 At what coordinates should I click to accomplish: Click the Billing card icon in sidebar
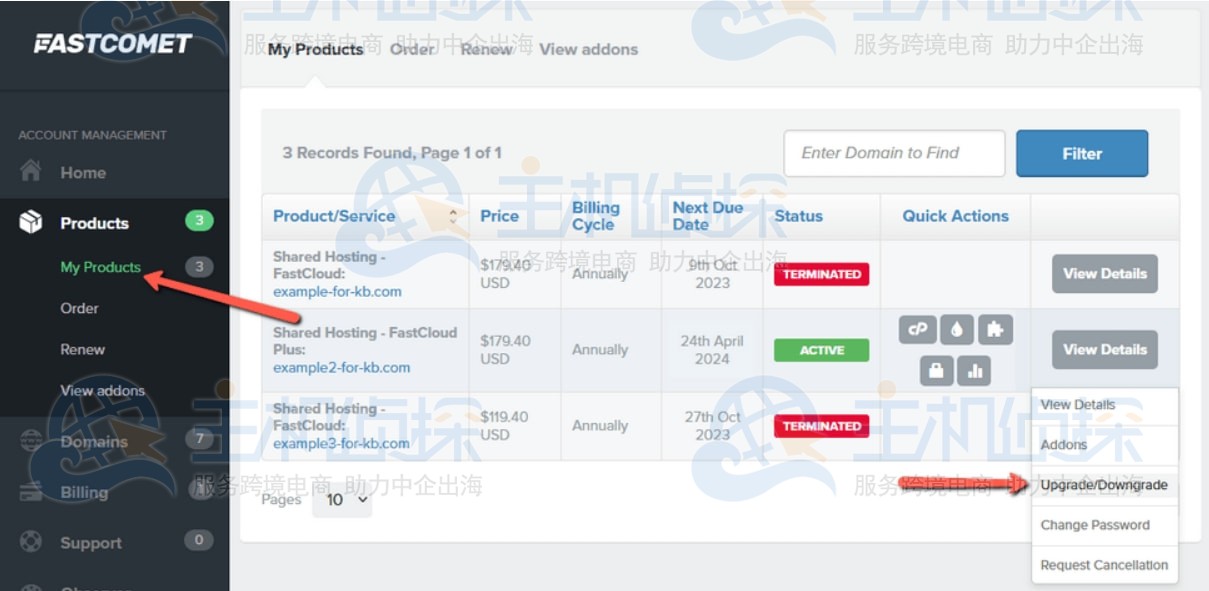click(x=31, y=491)
